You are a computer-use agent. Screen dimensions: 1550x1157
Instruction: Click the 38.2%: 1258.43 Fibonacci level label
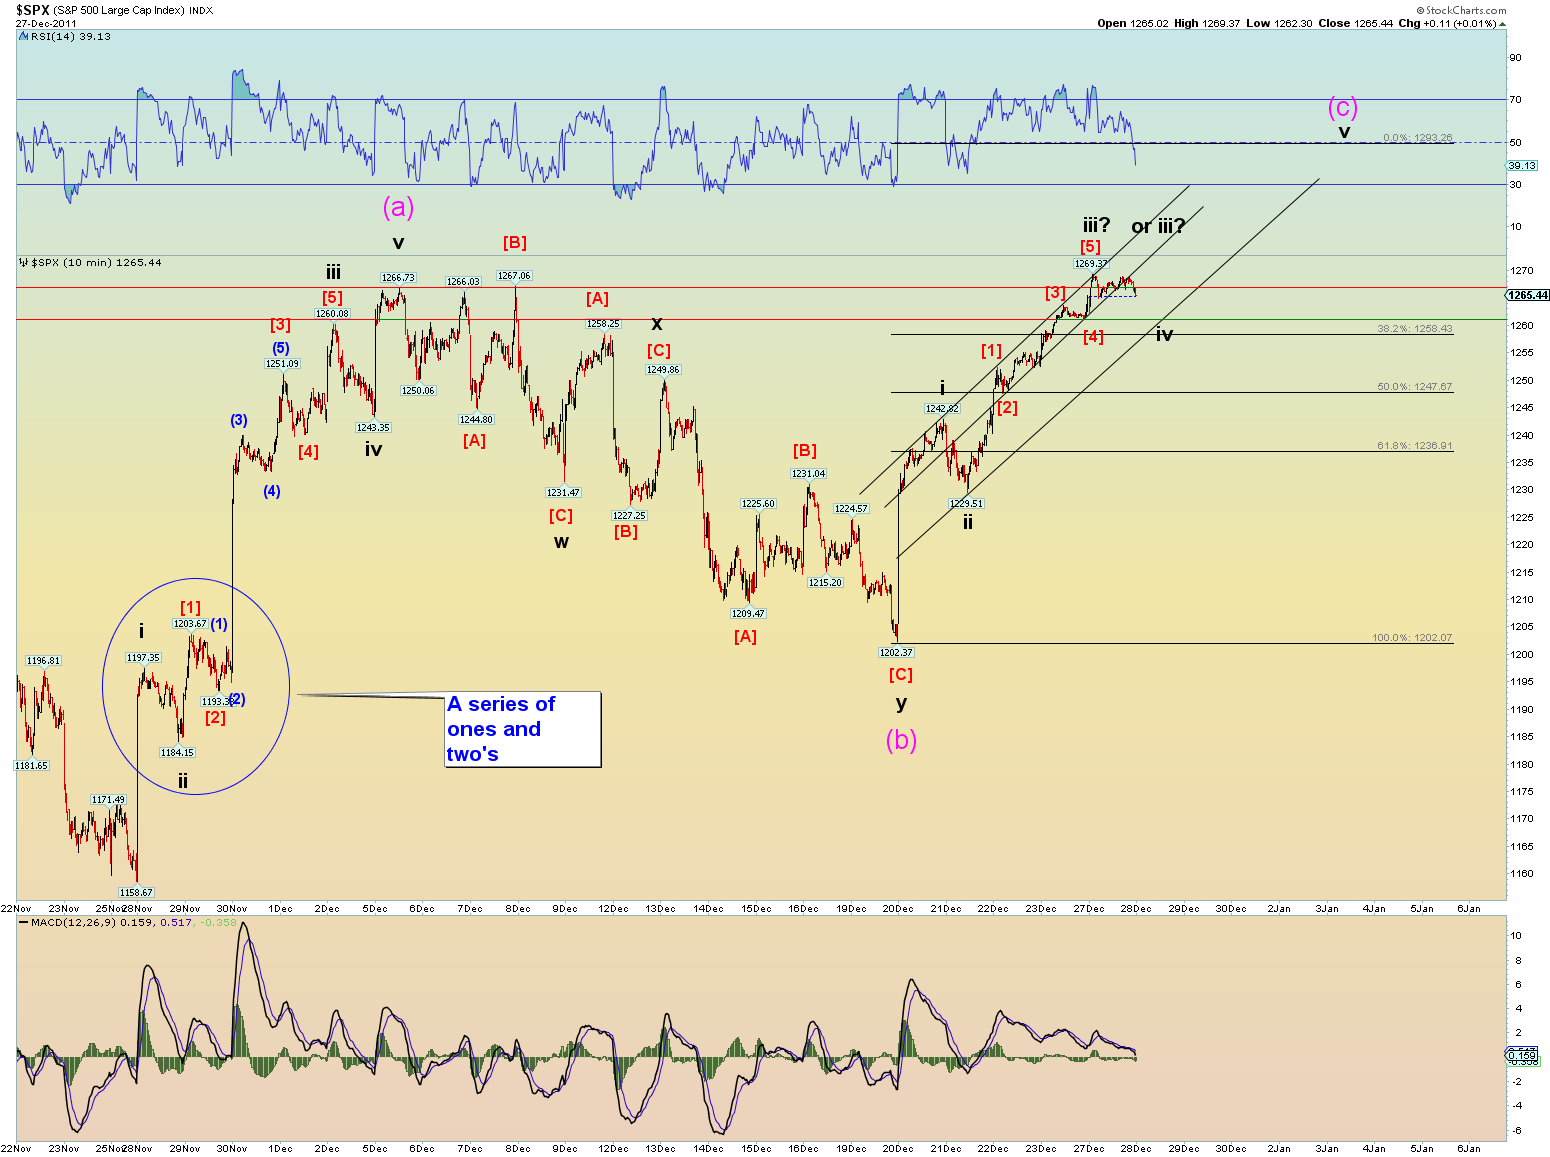pyautogui.click(x=1414, y=328)
